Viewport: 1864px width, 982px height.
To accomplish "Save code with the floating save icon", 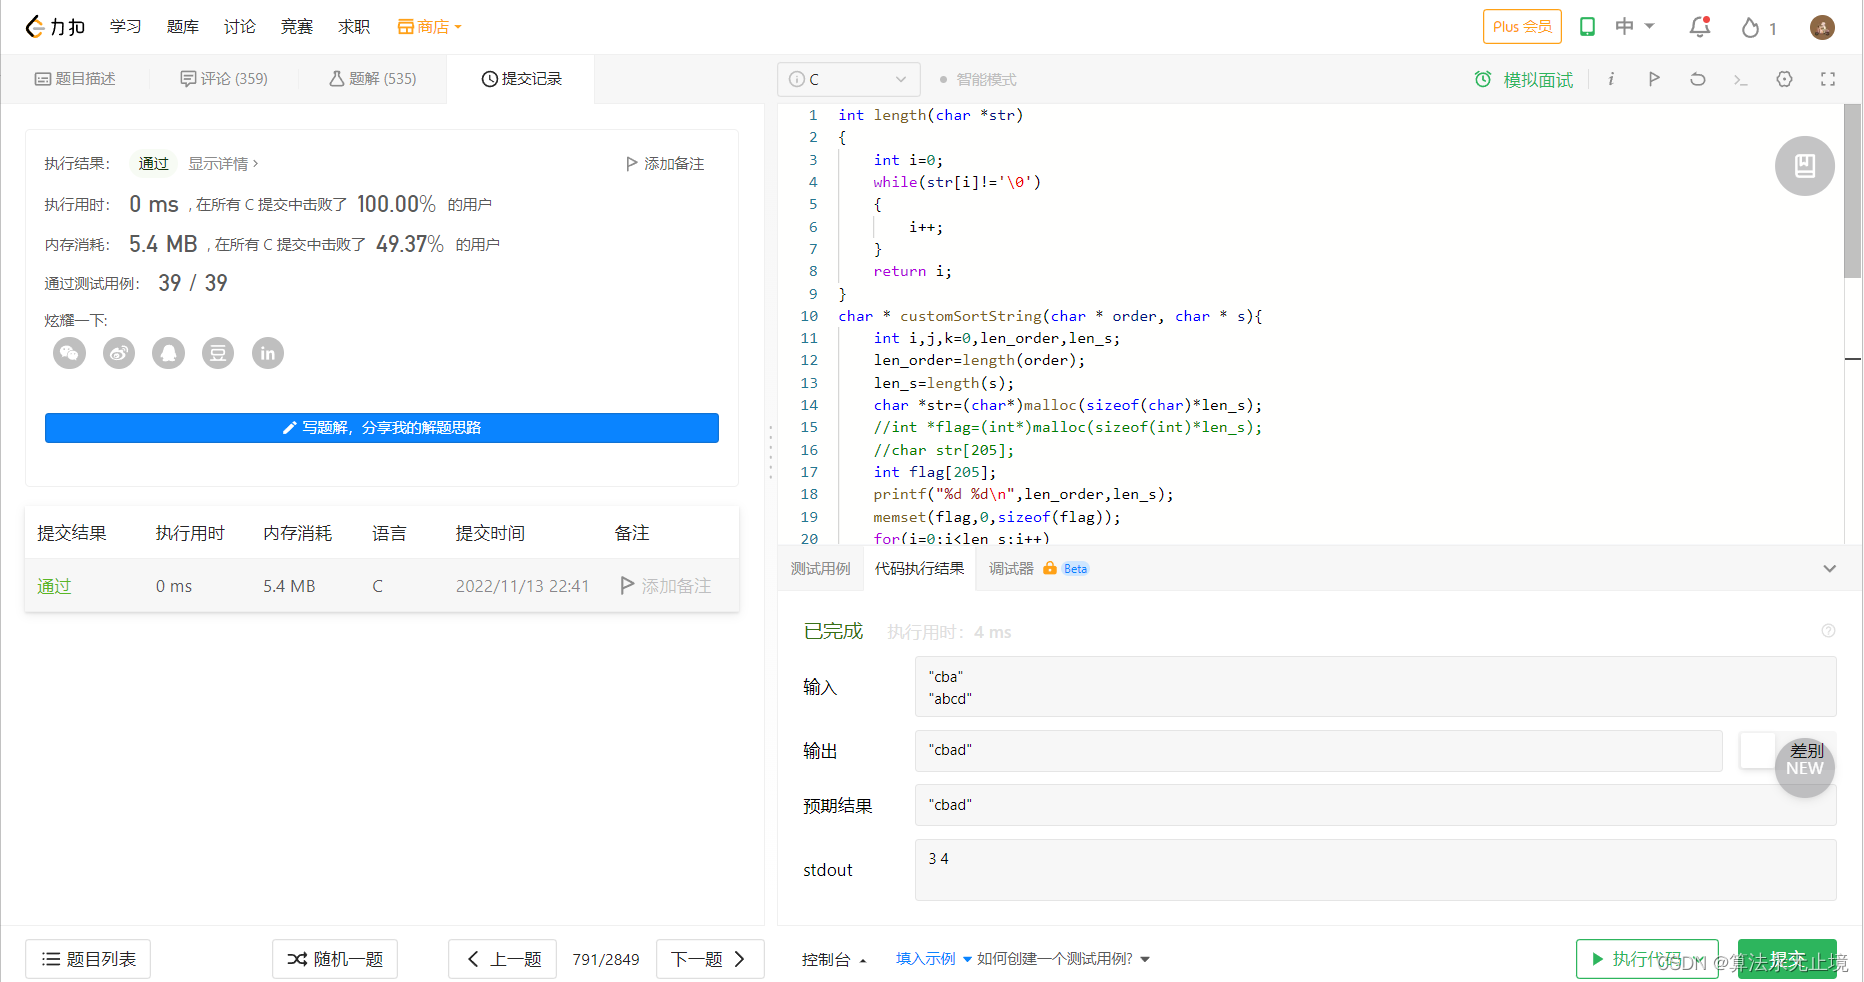I will click(x=1804, y=166).
